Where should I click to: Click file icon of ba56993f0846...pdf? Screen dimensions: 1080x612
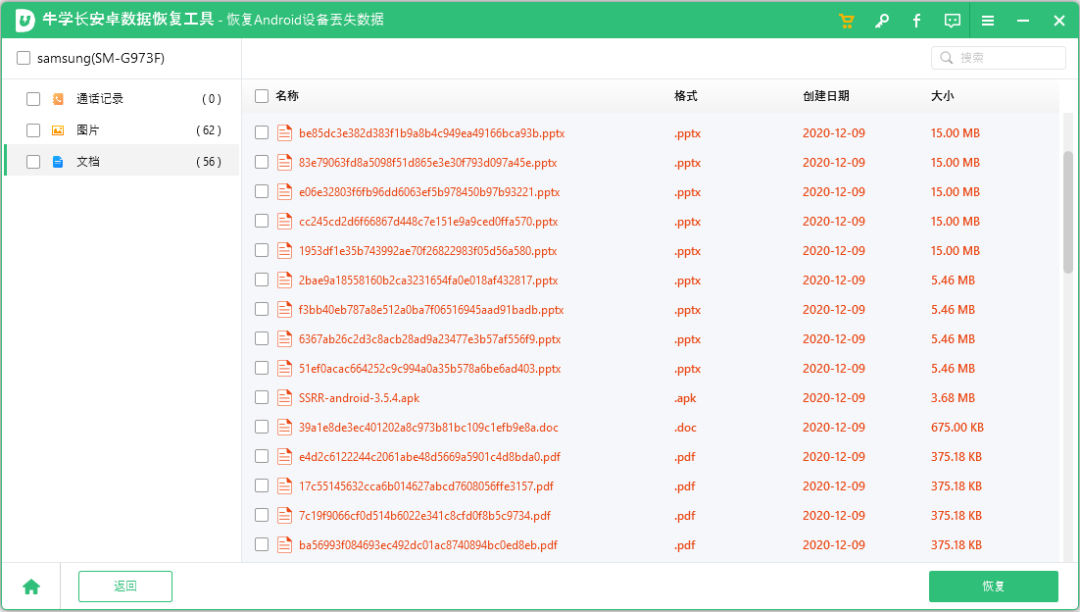click(284, 545)
